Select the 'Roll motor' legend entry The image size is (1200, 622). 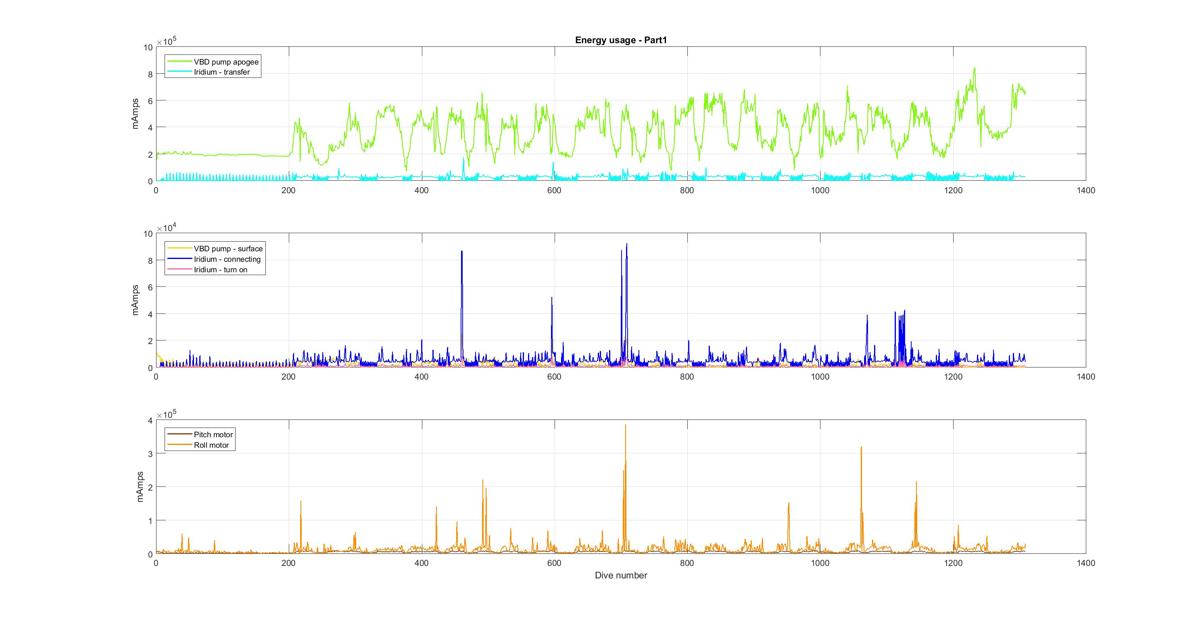pos(212,445)
